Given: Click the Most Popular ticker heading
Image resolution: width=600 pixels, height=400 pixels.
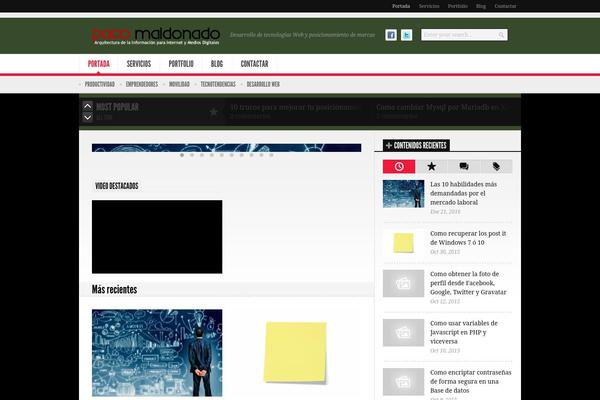Looking at the screenshot, I should click(x=117, y=107).
